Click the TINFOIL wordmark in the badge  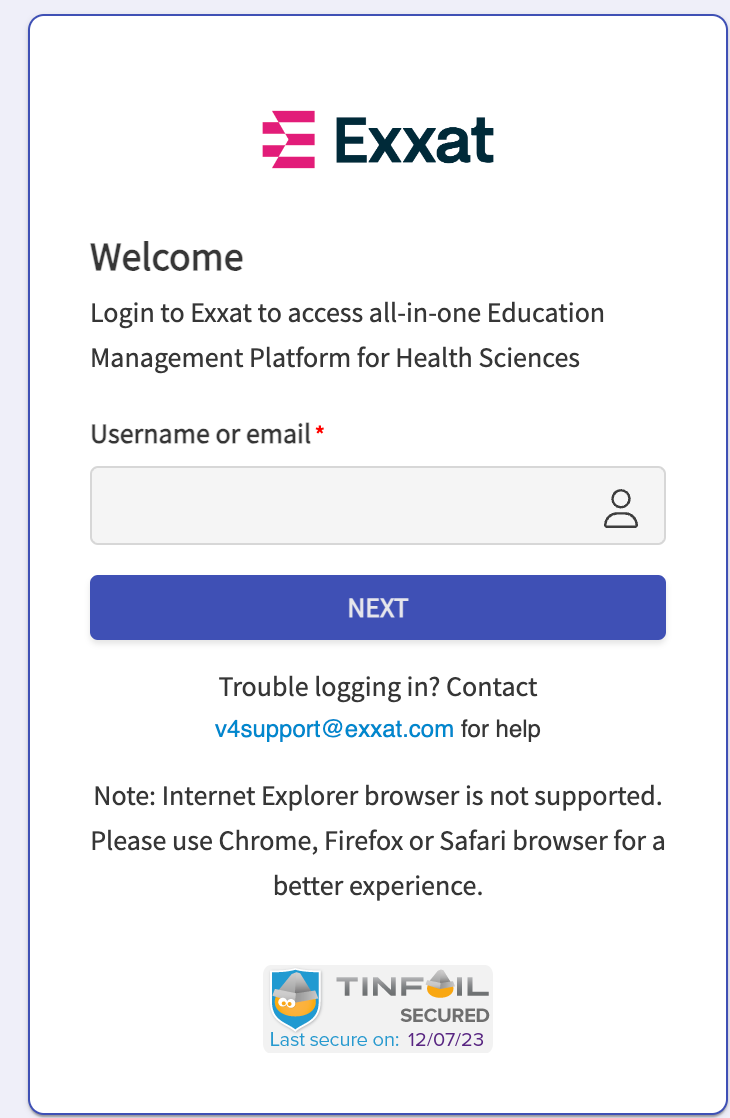[412, 987]
